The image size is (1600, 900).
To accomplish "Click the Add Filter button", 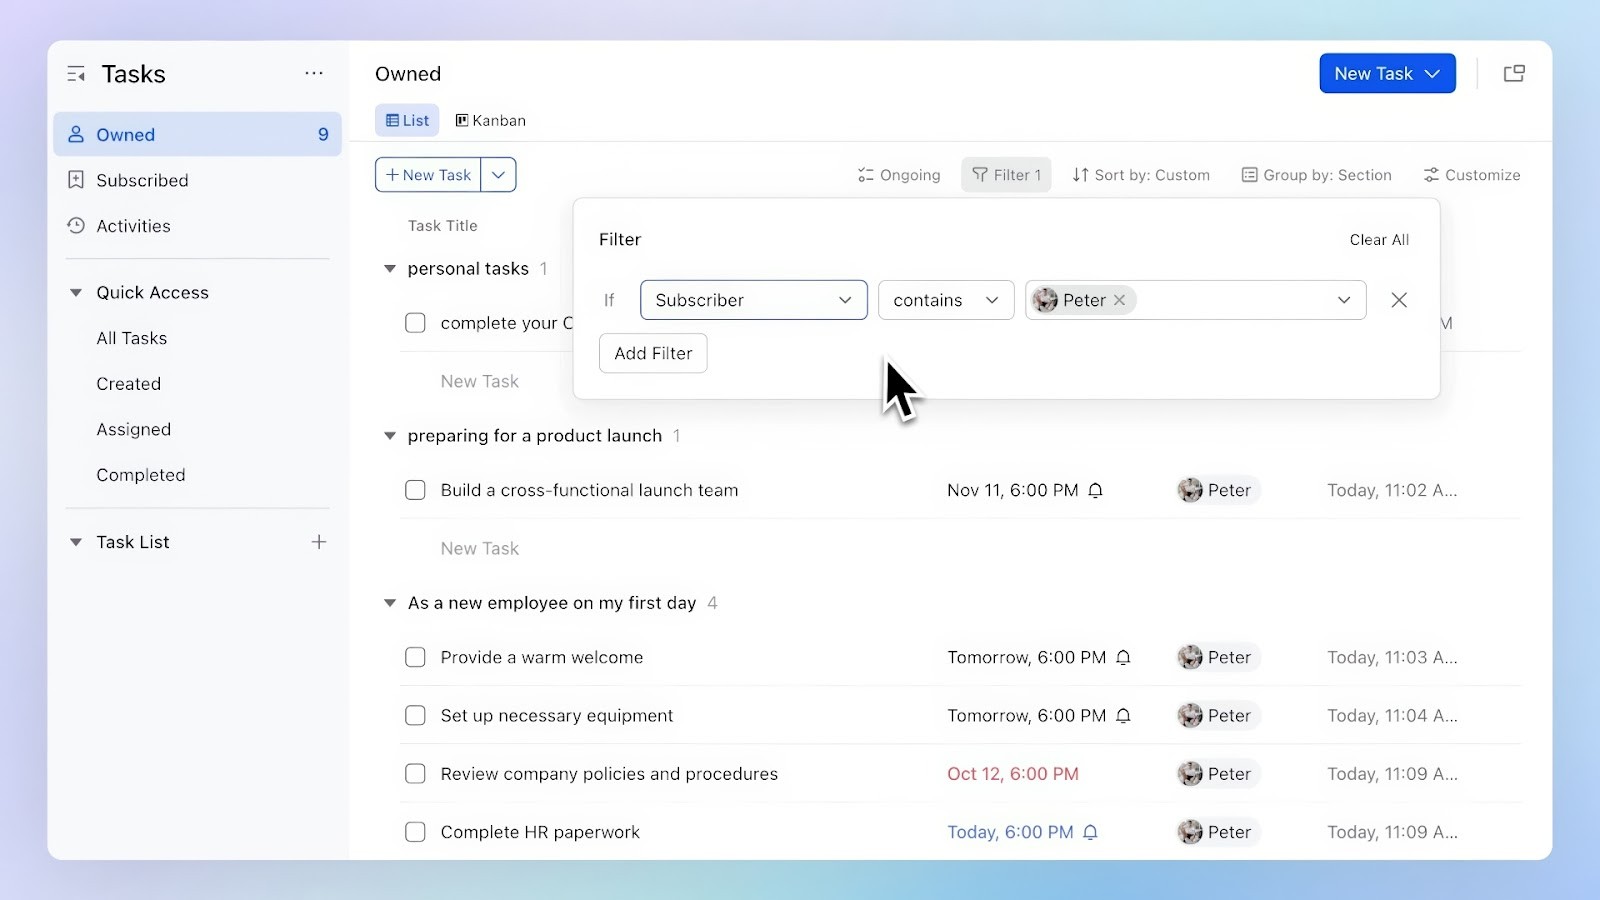I will tap(652, 353).
